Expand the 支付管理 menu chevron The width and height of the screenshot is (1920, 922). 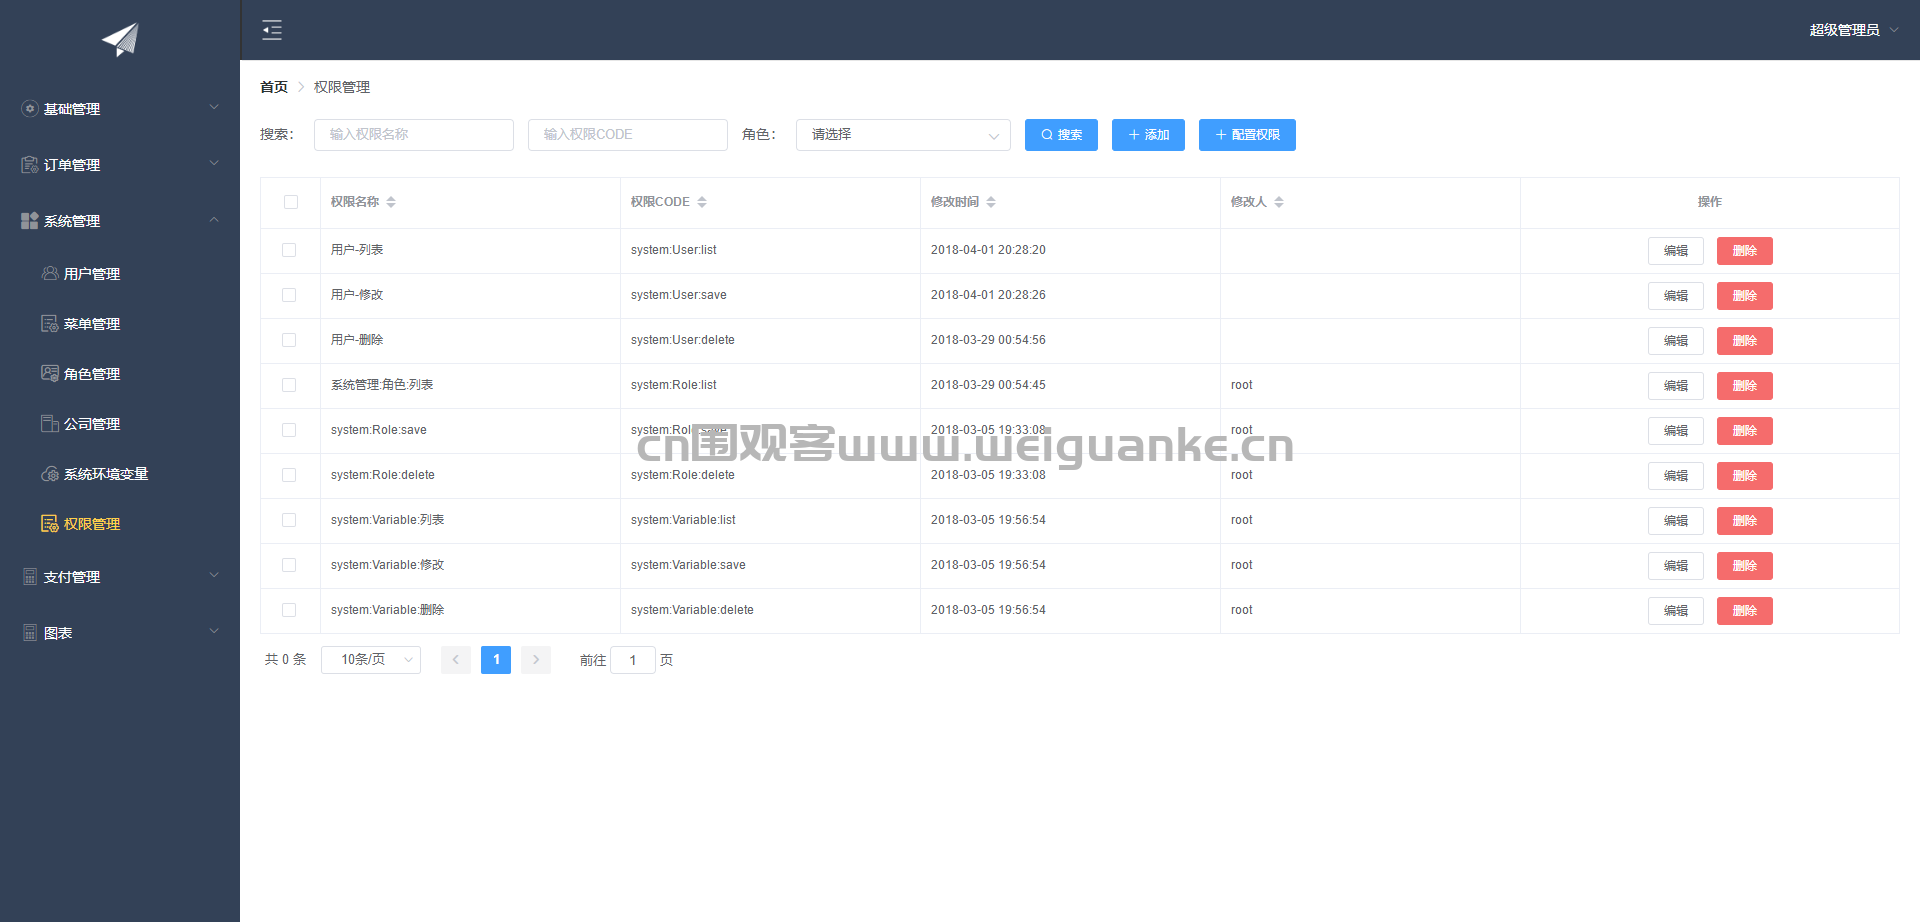(213, 576)
